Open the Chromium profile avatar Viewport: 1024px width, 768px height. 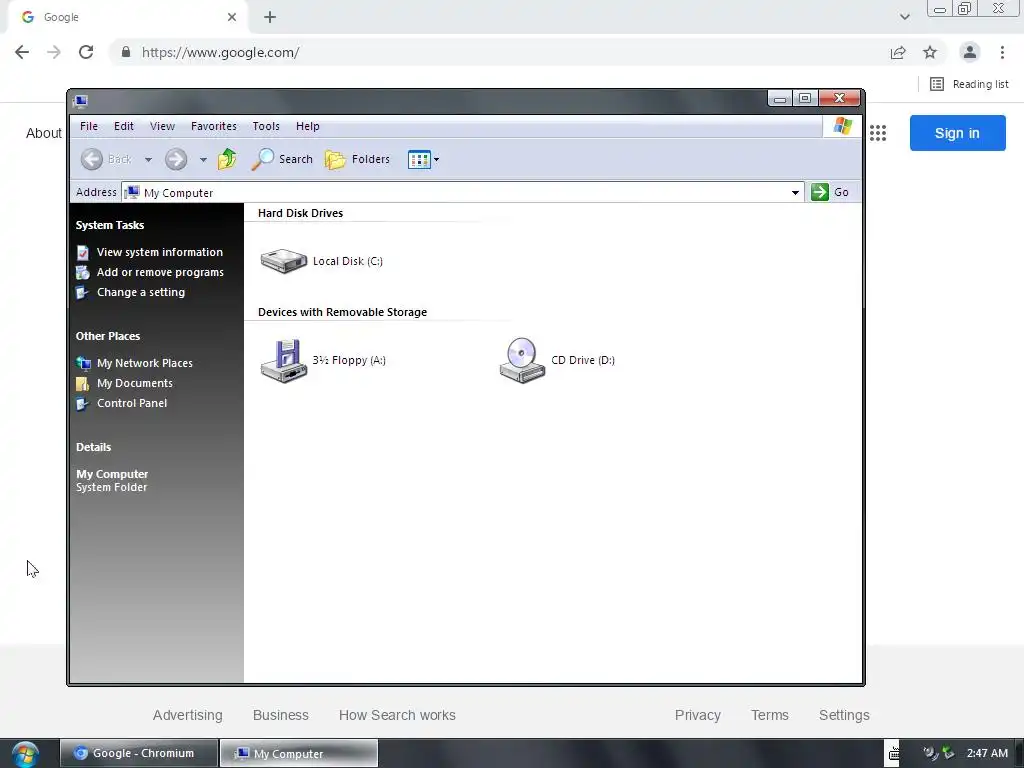click(x=970, y=52)
